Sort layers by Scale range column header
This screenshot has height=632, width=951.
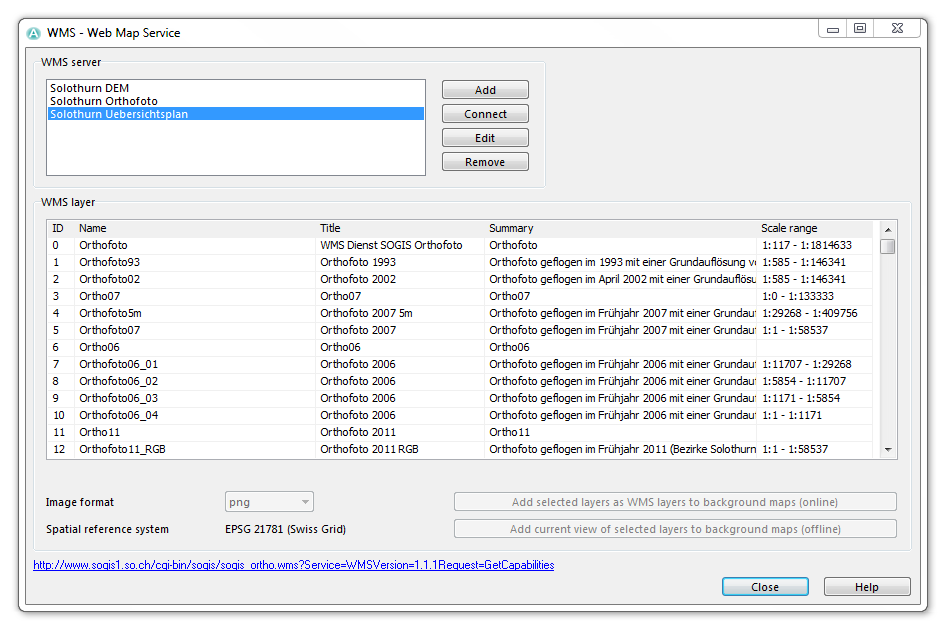[789, 228]
